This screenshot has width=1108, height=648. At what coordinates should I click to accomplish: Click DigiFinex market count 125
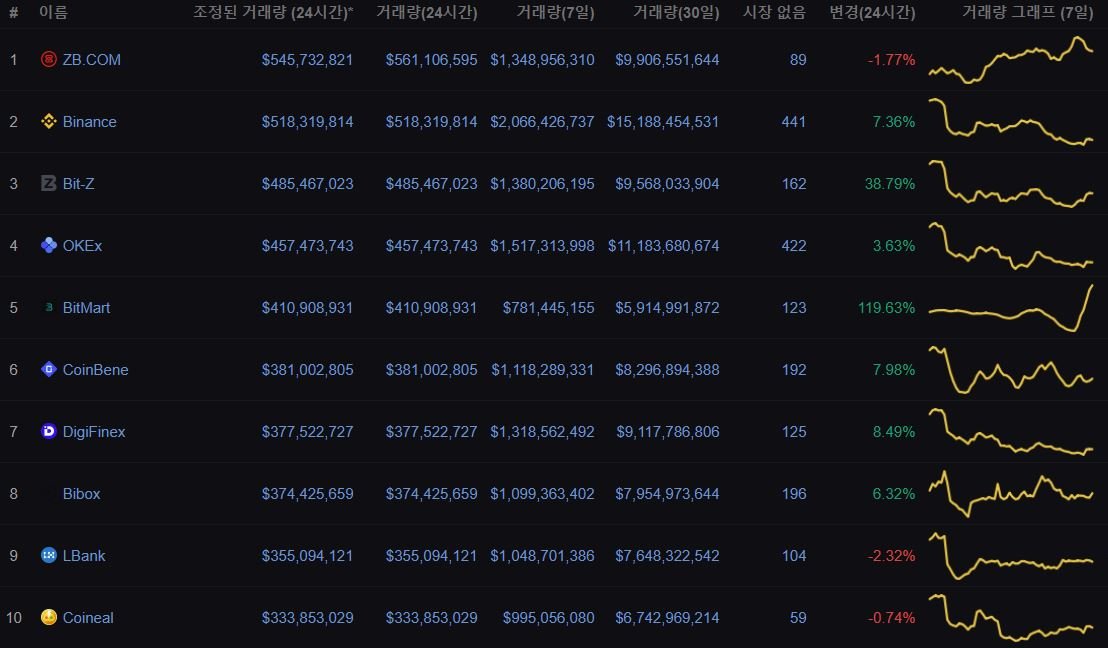(794, 432)
